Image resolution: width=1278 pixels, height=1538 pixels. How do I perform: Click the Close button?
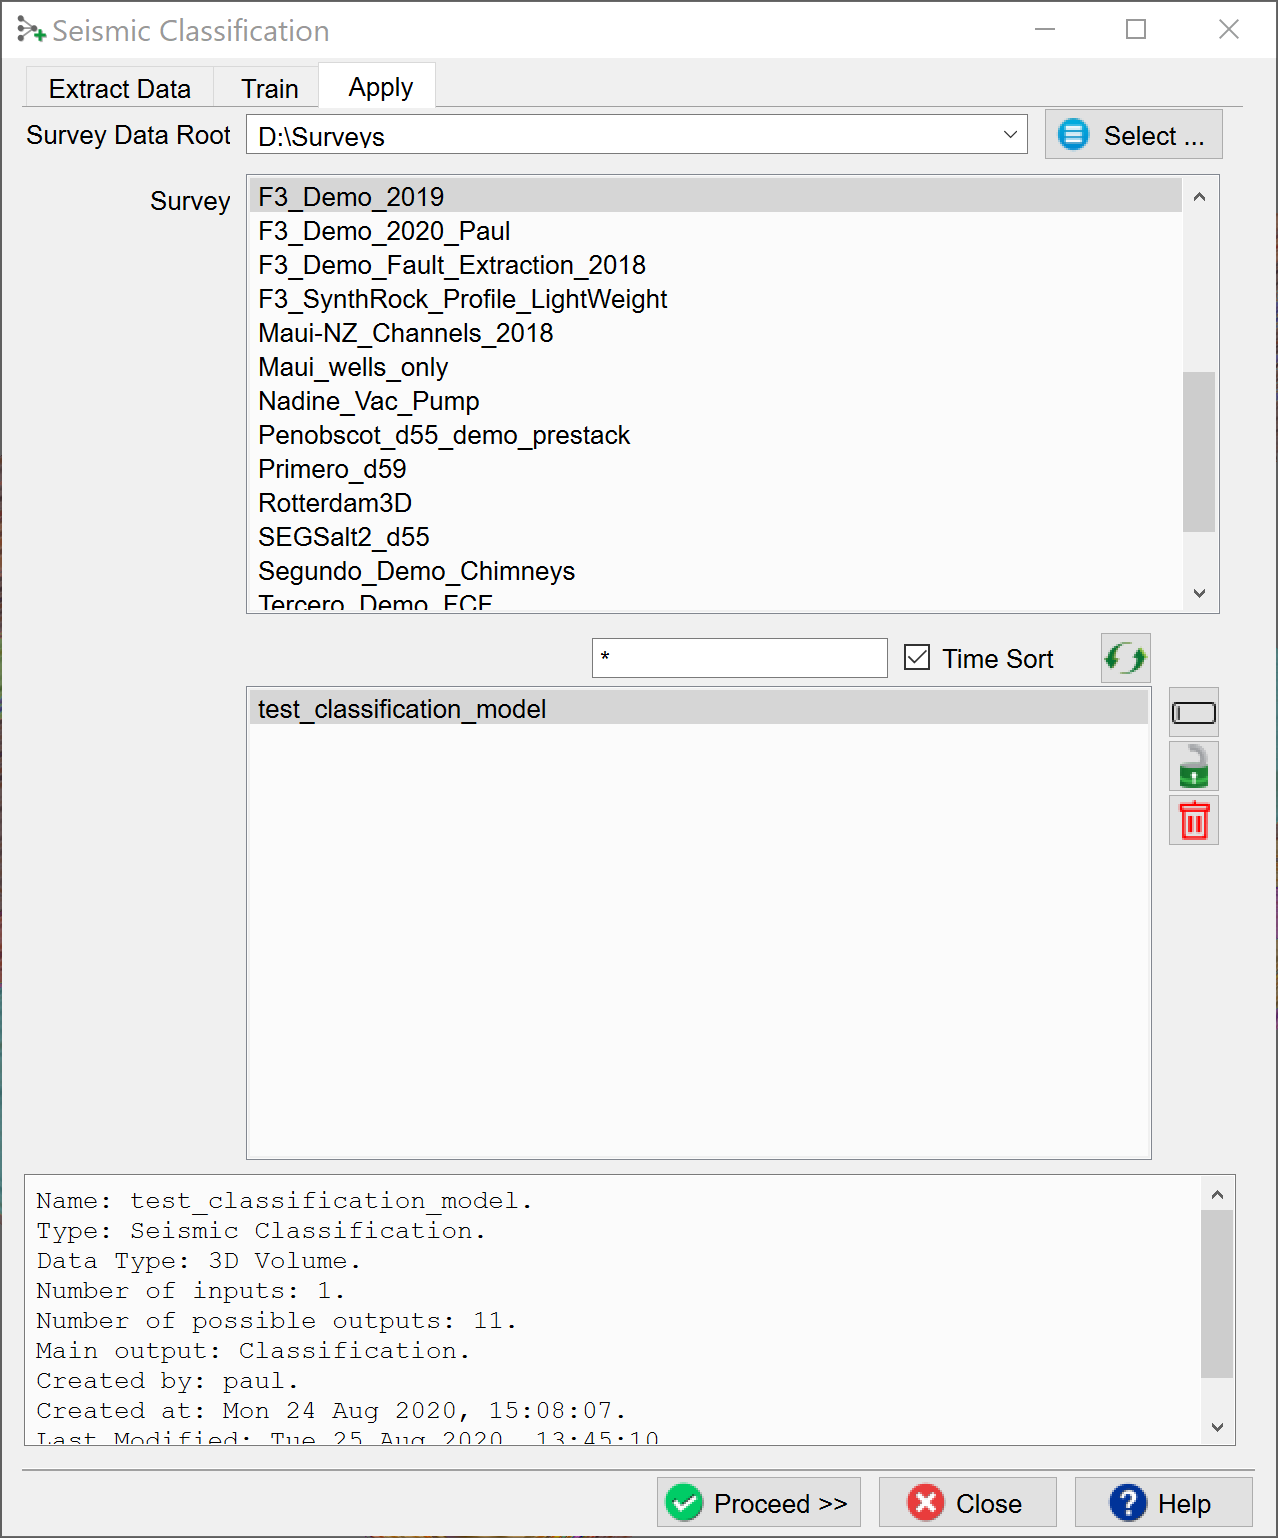tap(966, 1503)
